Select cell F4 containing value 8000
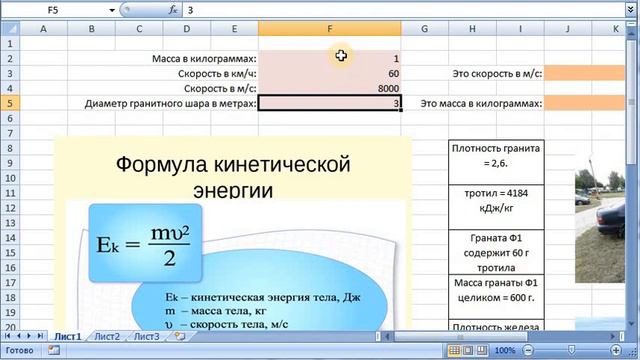640x360 pixels. 330,88
